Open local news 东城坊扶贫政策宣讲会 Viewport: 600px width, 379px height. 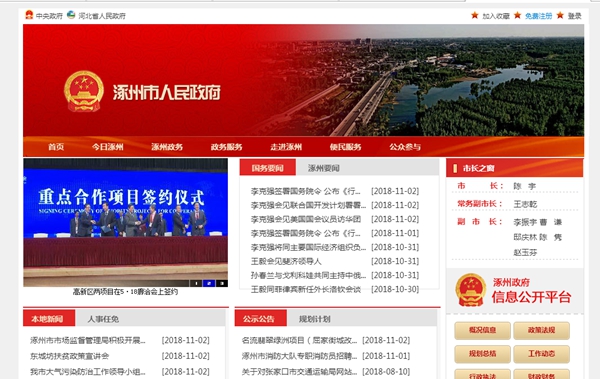coord(70,356)
